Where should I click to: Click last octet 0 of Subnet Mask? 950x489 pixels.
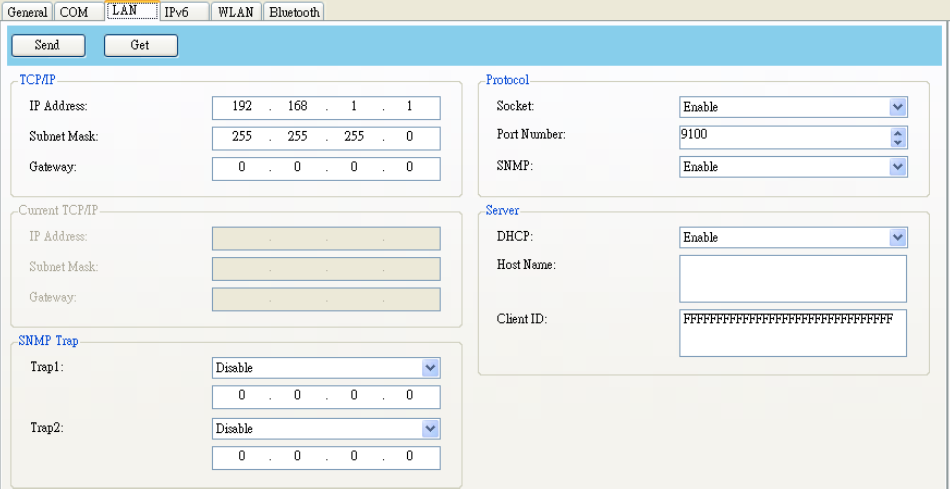click(x=410, y=137)
